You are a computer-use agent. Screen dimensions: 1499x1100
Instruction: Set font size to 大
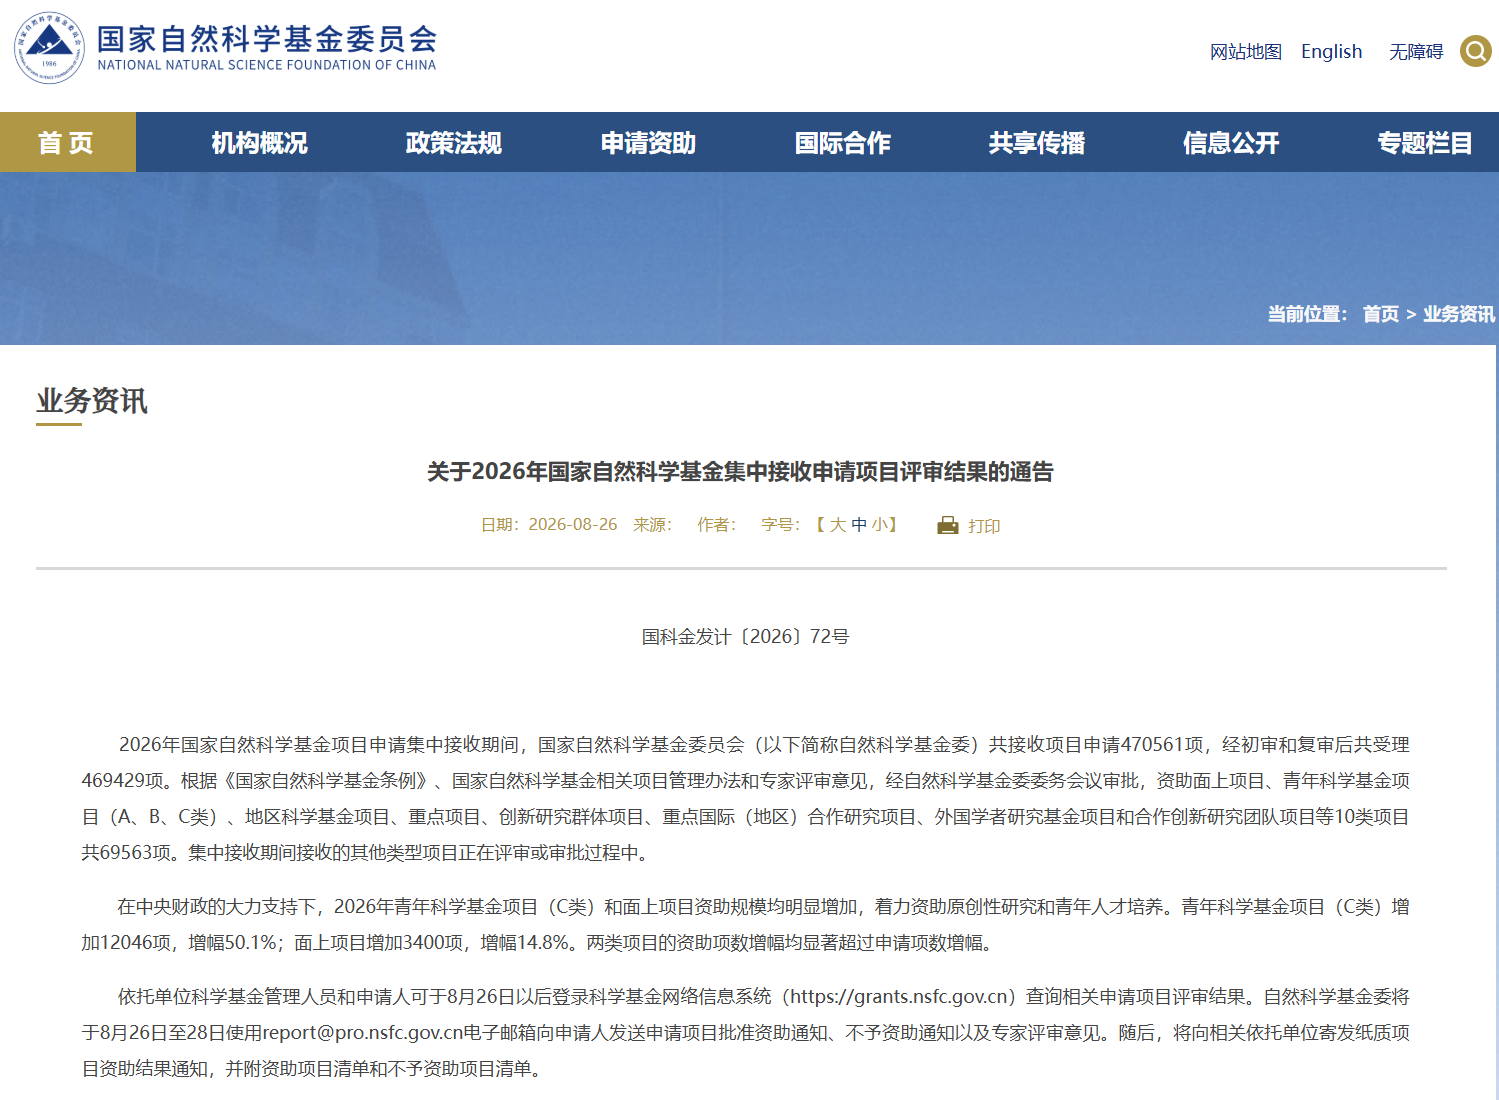tap(838, 525)
